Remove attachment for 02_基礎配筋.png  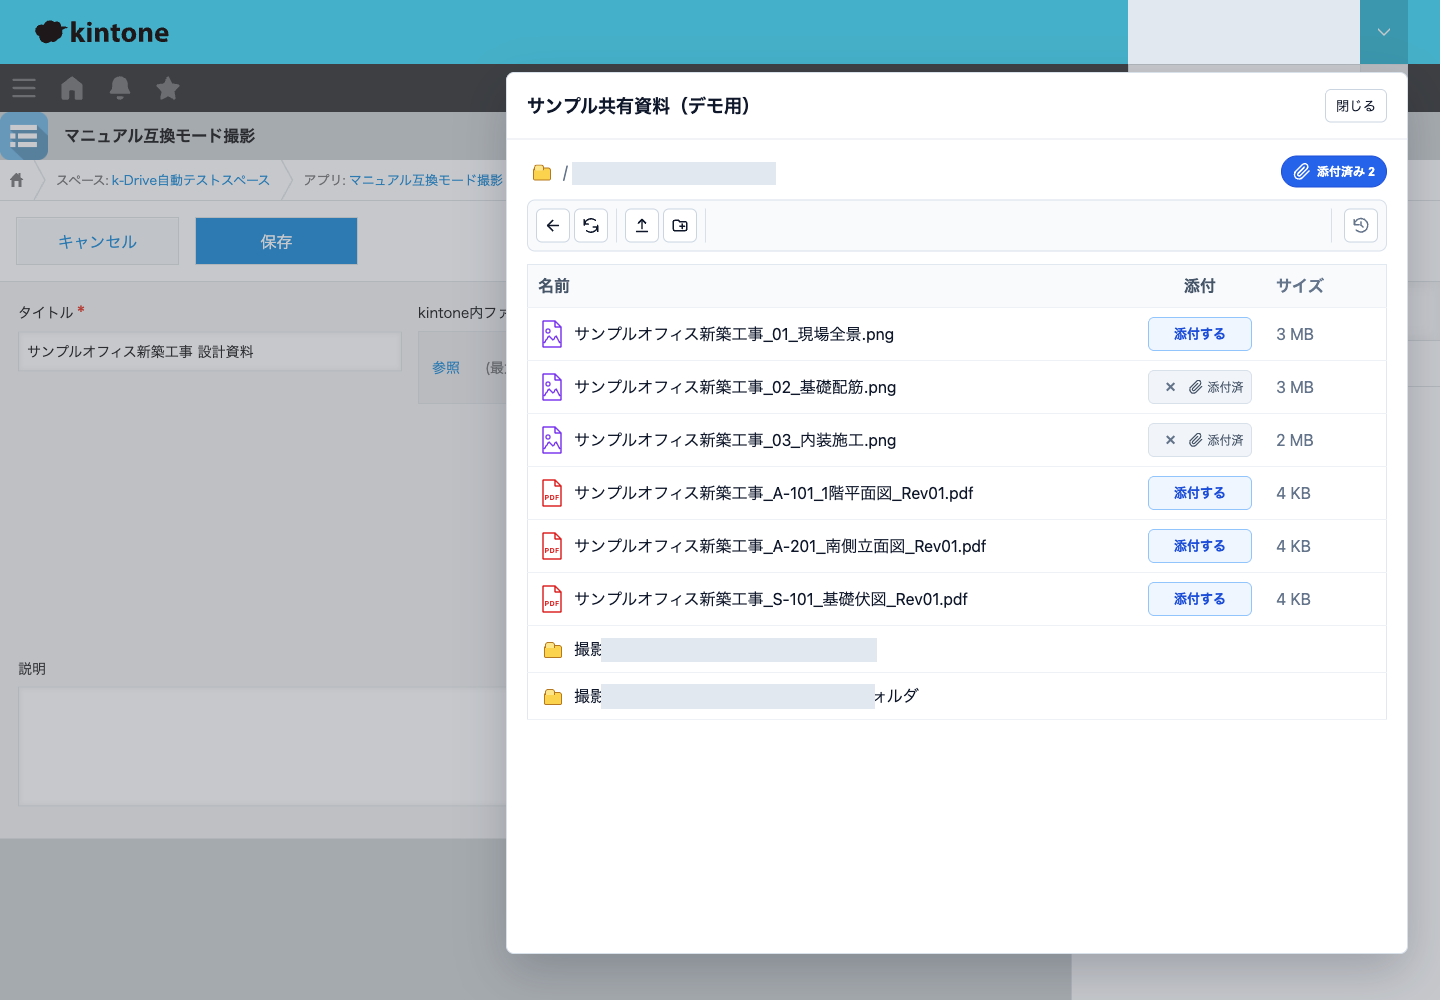coord(1170,387)
